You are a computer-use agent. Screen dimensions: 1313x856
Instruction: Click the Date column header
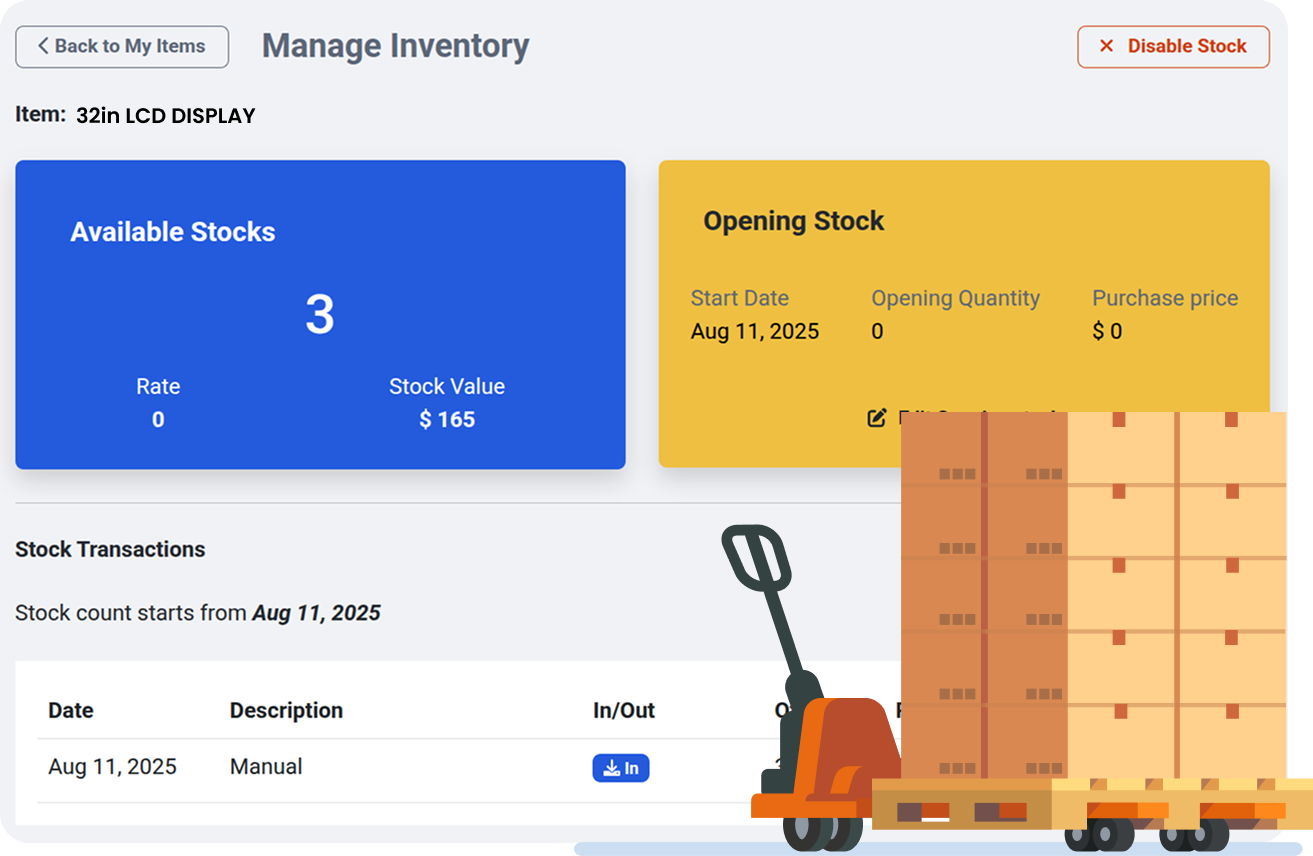[x=70, y=710]
